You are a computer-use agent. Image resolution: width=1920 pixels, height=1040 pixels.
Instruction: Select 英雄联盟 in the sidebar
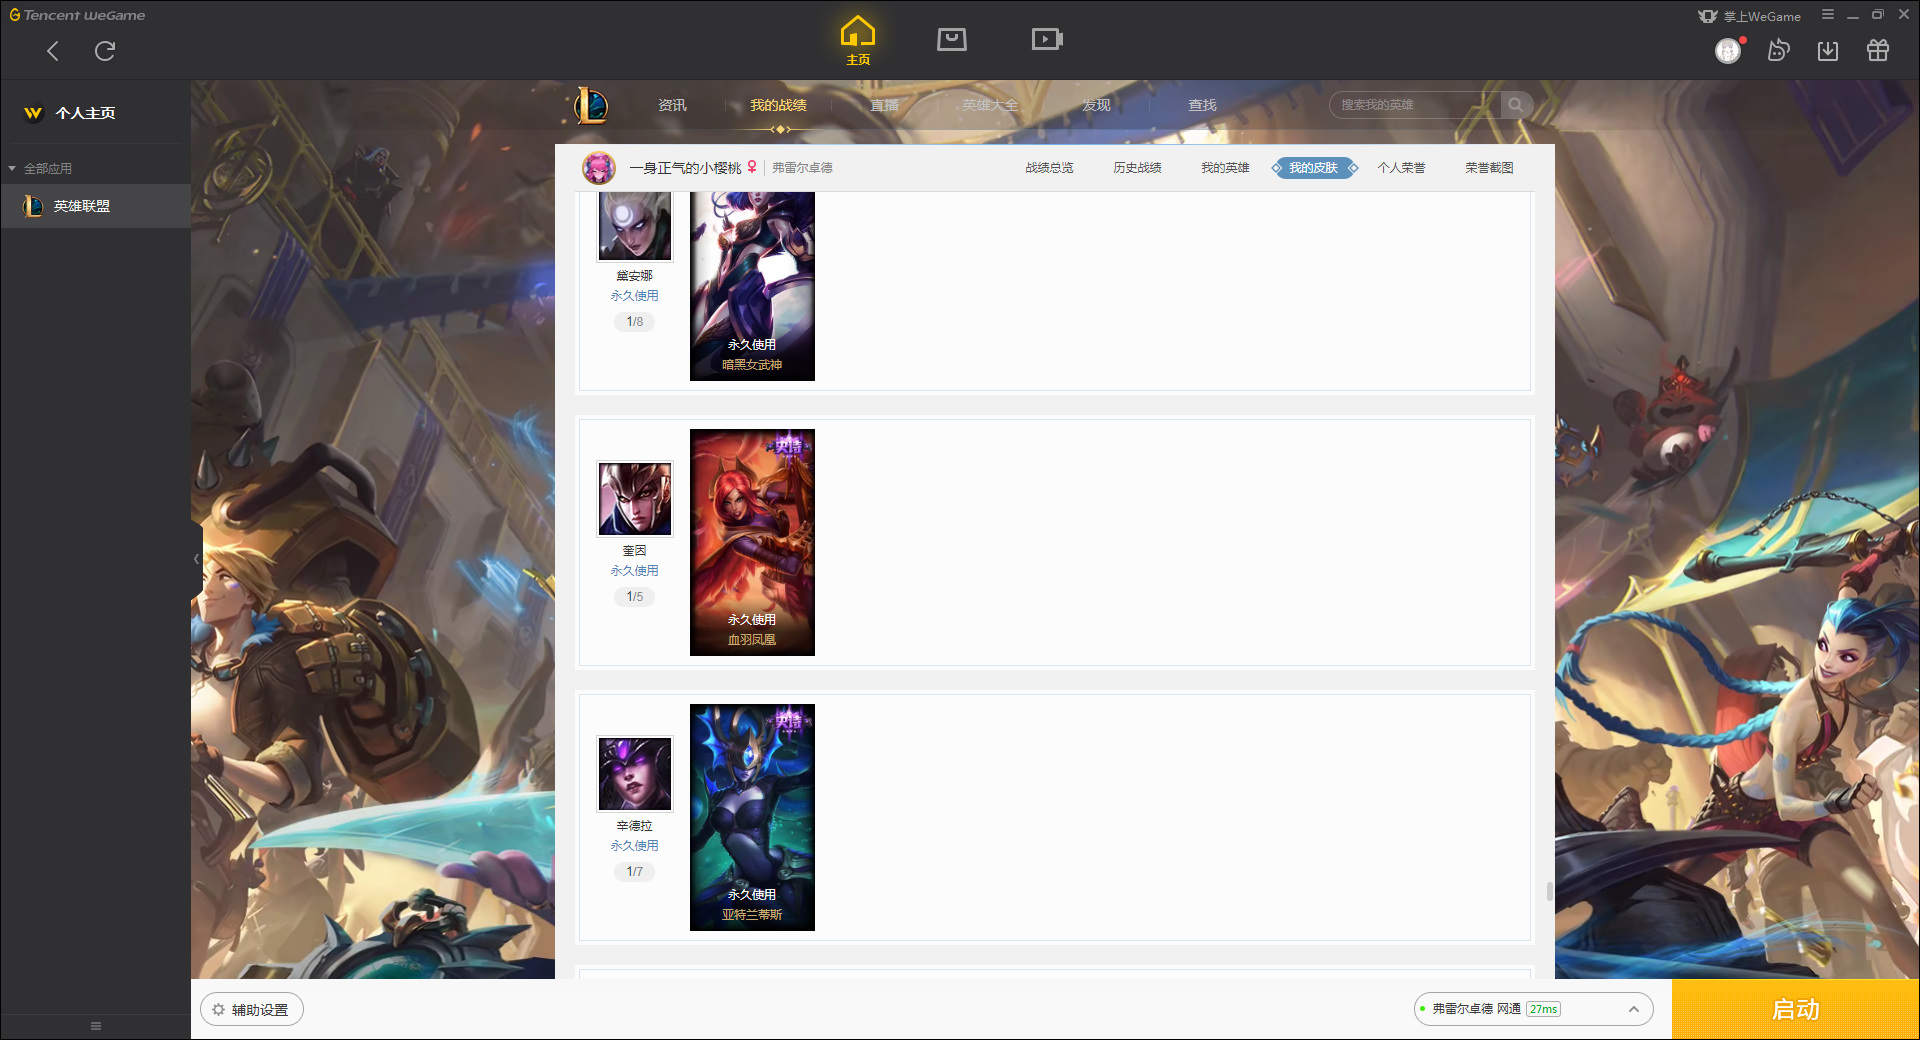point(95,206)
